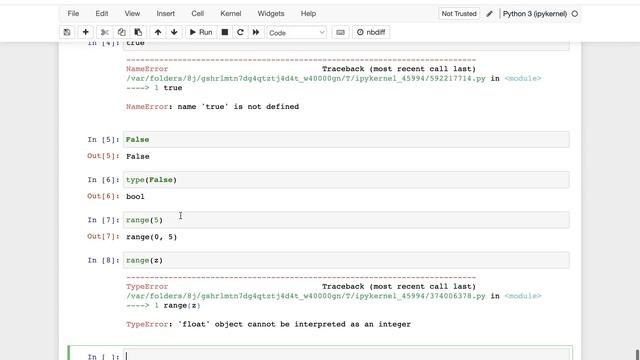Copy the selected cells
Viewport: 640px width, 360px height.
pos(121,32)
